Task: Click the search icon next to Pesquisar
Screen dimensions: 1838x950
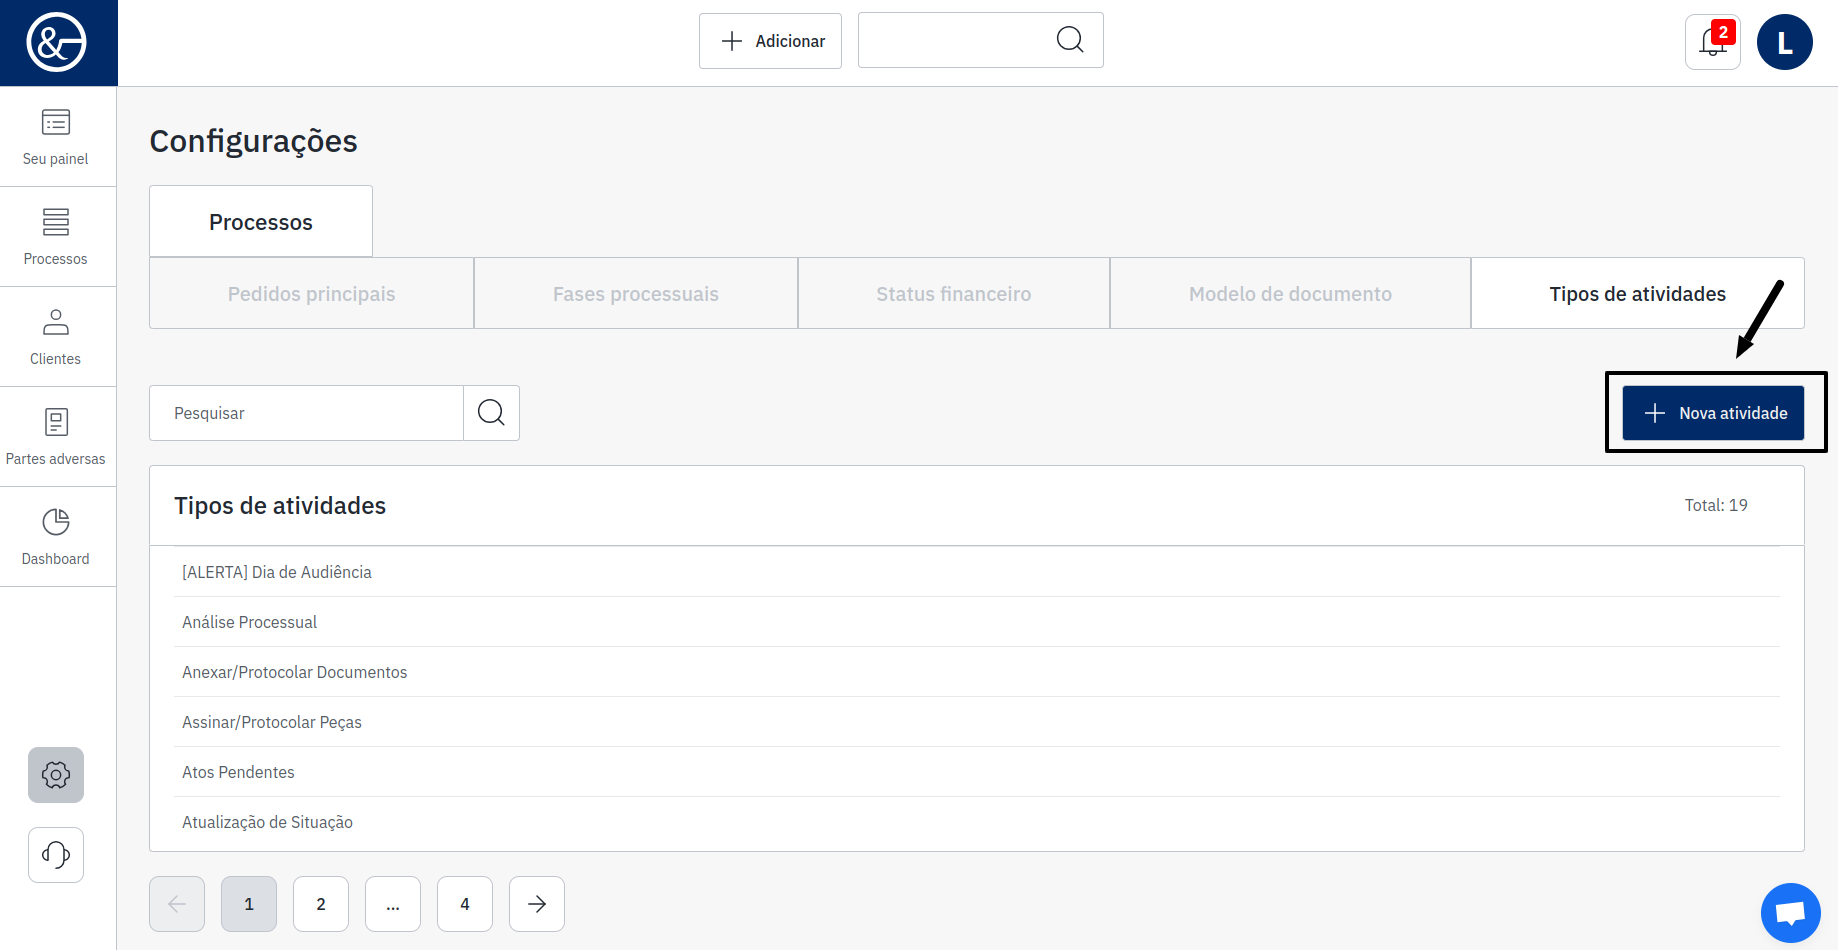Action: 491,413
